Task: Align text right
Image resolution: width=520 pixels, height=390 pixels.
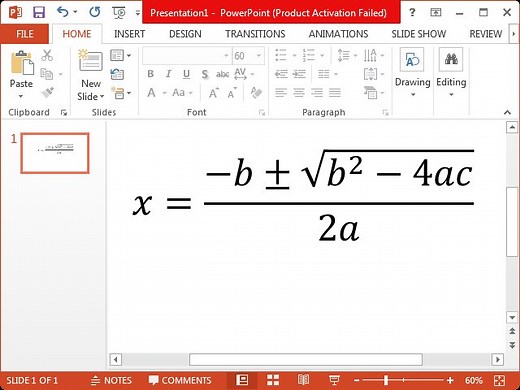Action: 317,93
